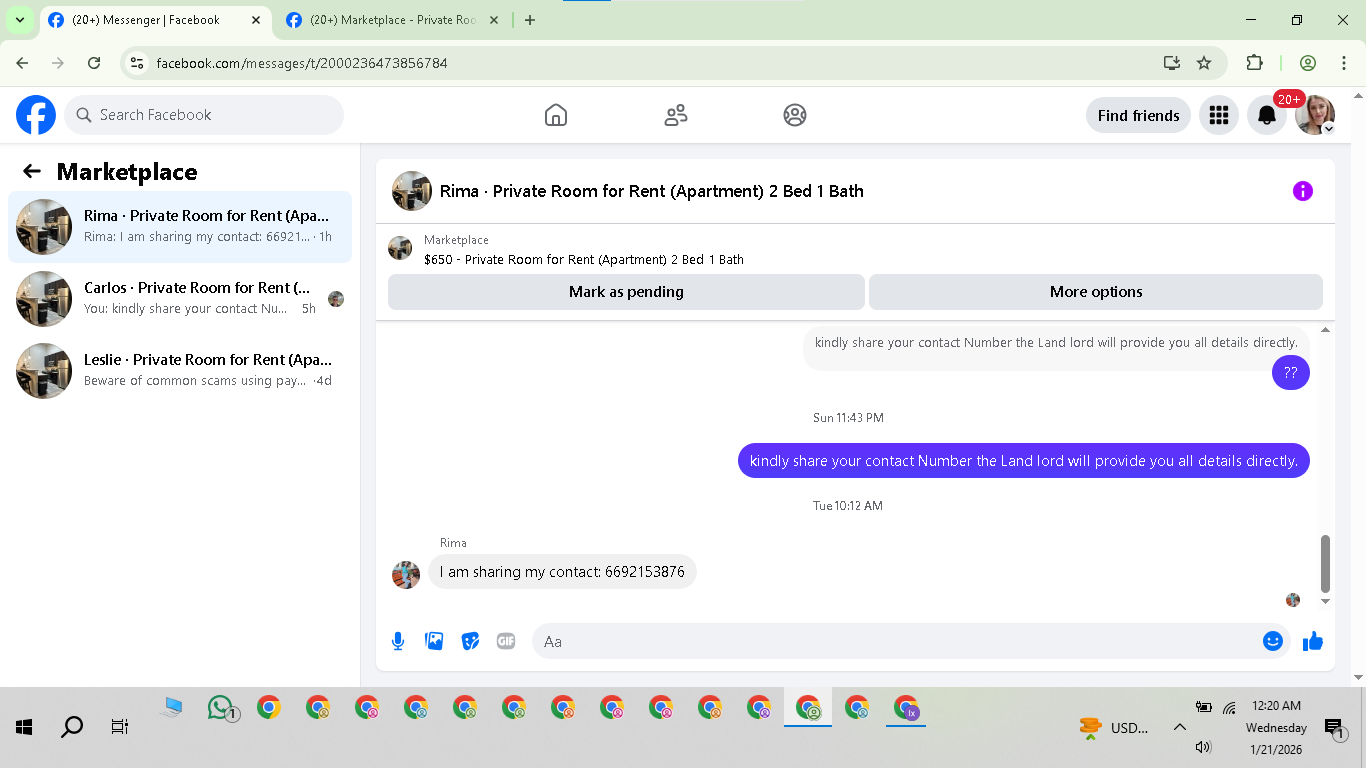Open the $650 Private Room listing link
The image size is (1366, 768).
[584, 260]
